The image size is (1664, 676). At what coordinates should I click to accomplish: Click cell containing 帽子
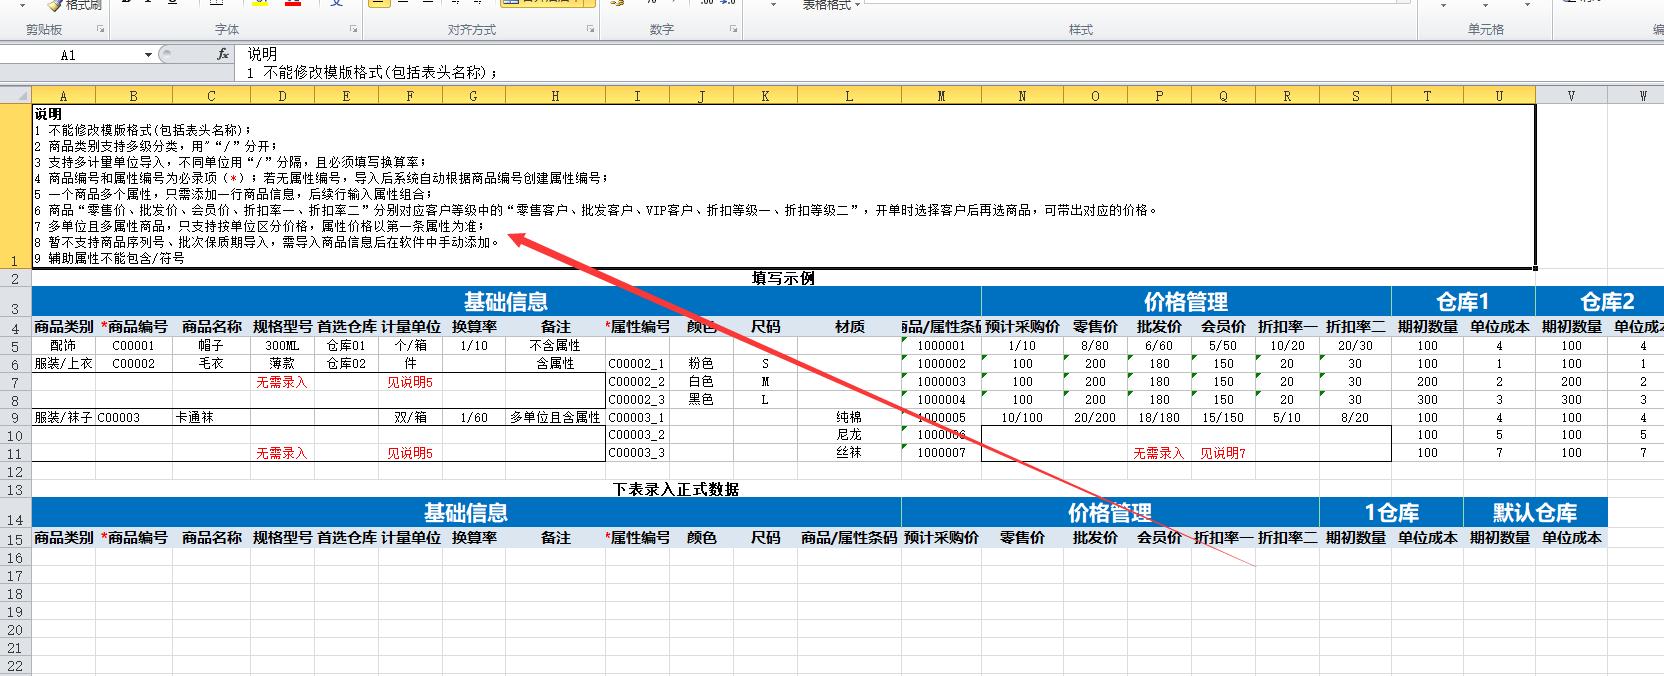[211, 346]
